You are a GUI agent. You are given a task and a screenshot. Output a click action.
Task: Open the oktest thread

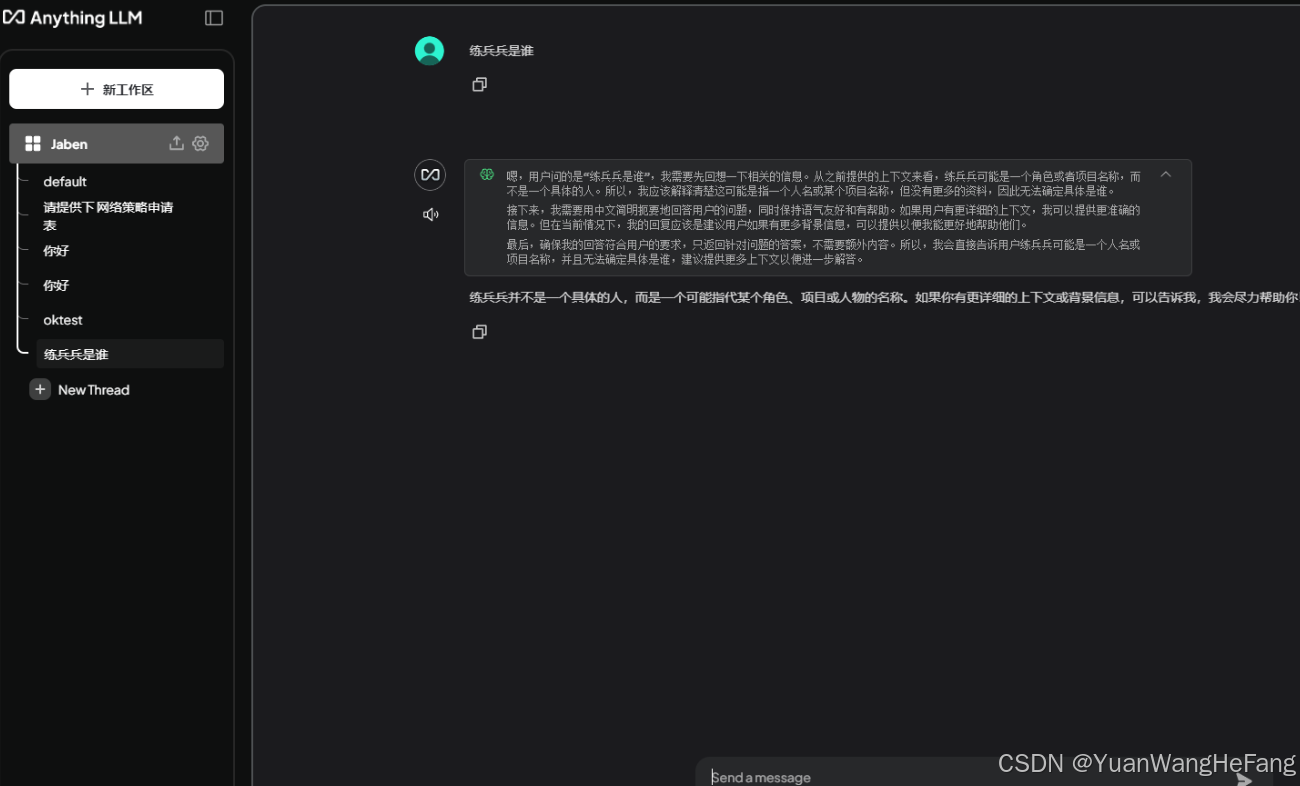point(64,319)
